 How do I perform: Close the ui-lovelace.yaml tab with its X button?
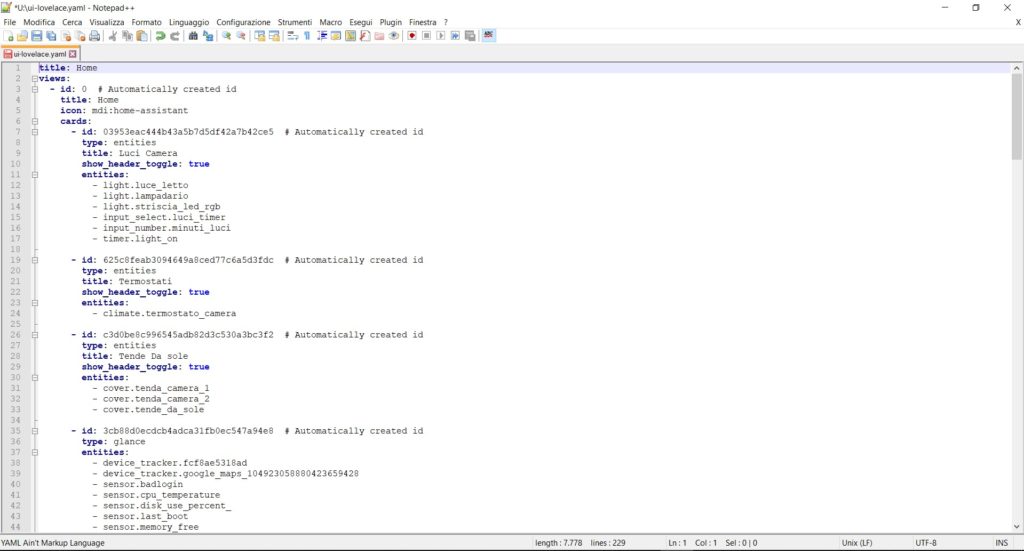72,54
